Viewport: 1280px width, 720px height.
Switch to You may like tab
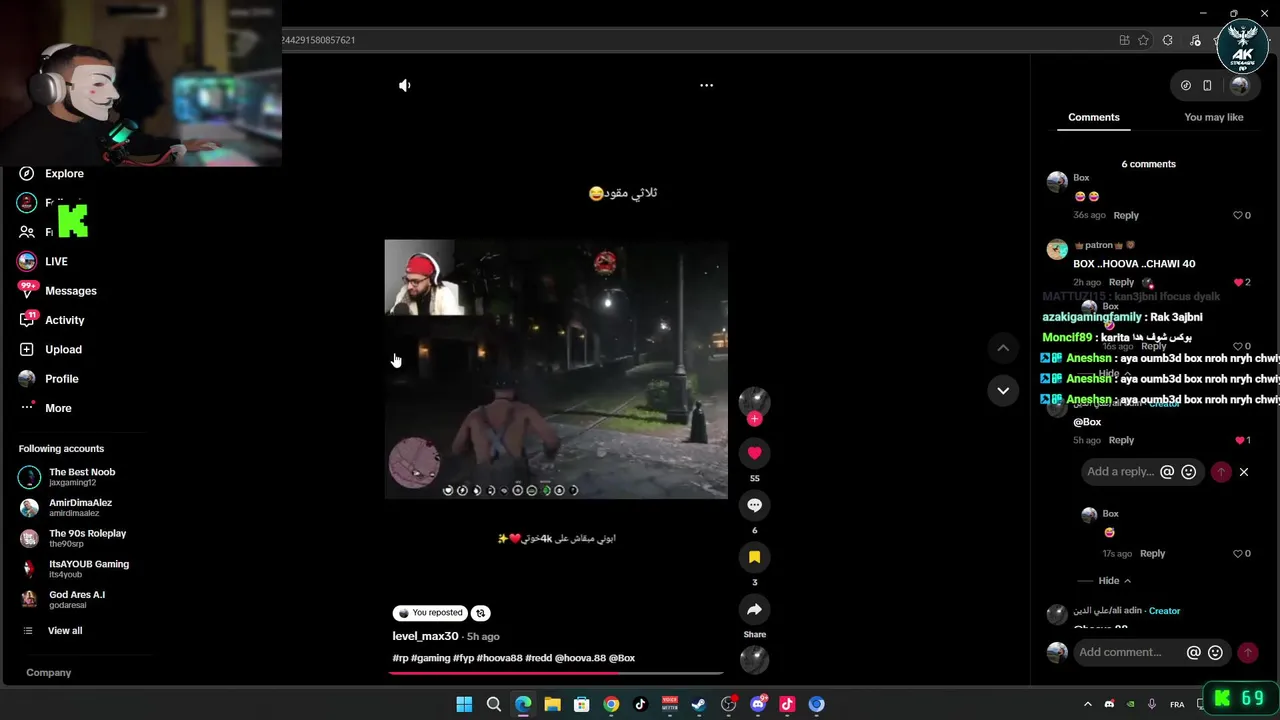coord(1214,117)
